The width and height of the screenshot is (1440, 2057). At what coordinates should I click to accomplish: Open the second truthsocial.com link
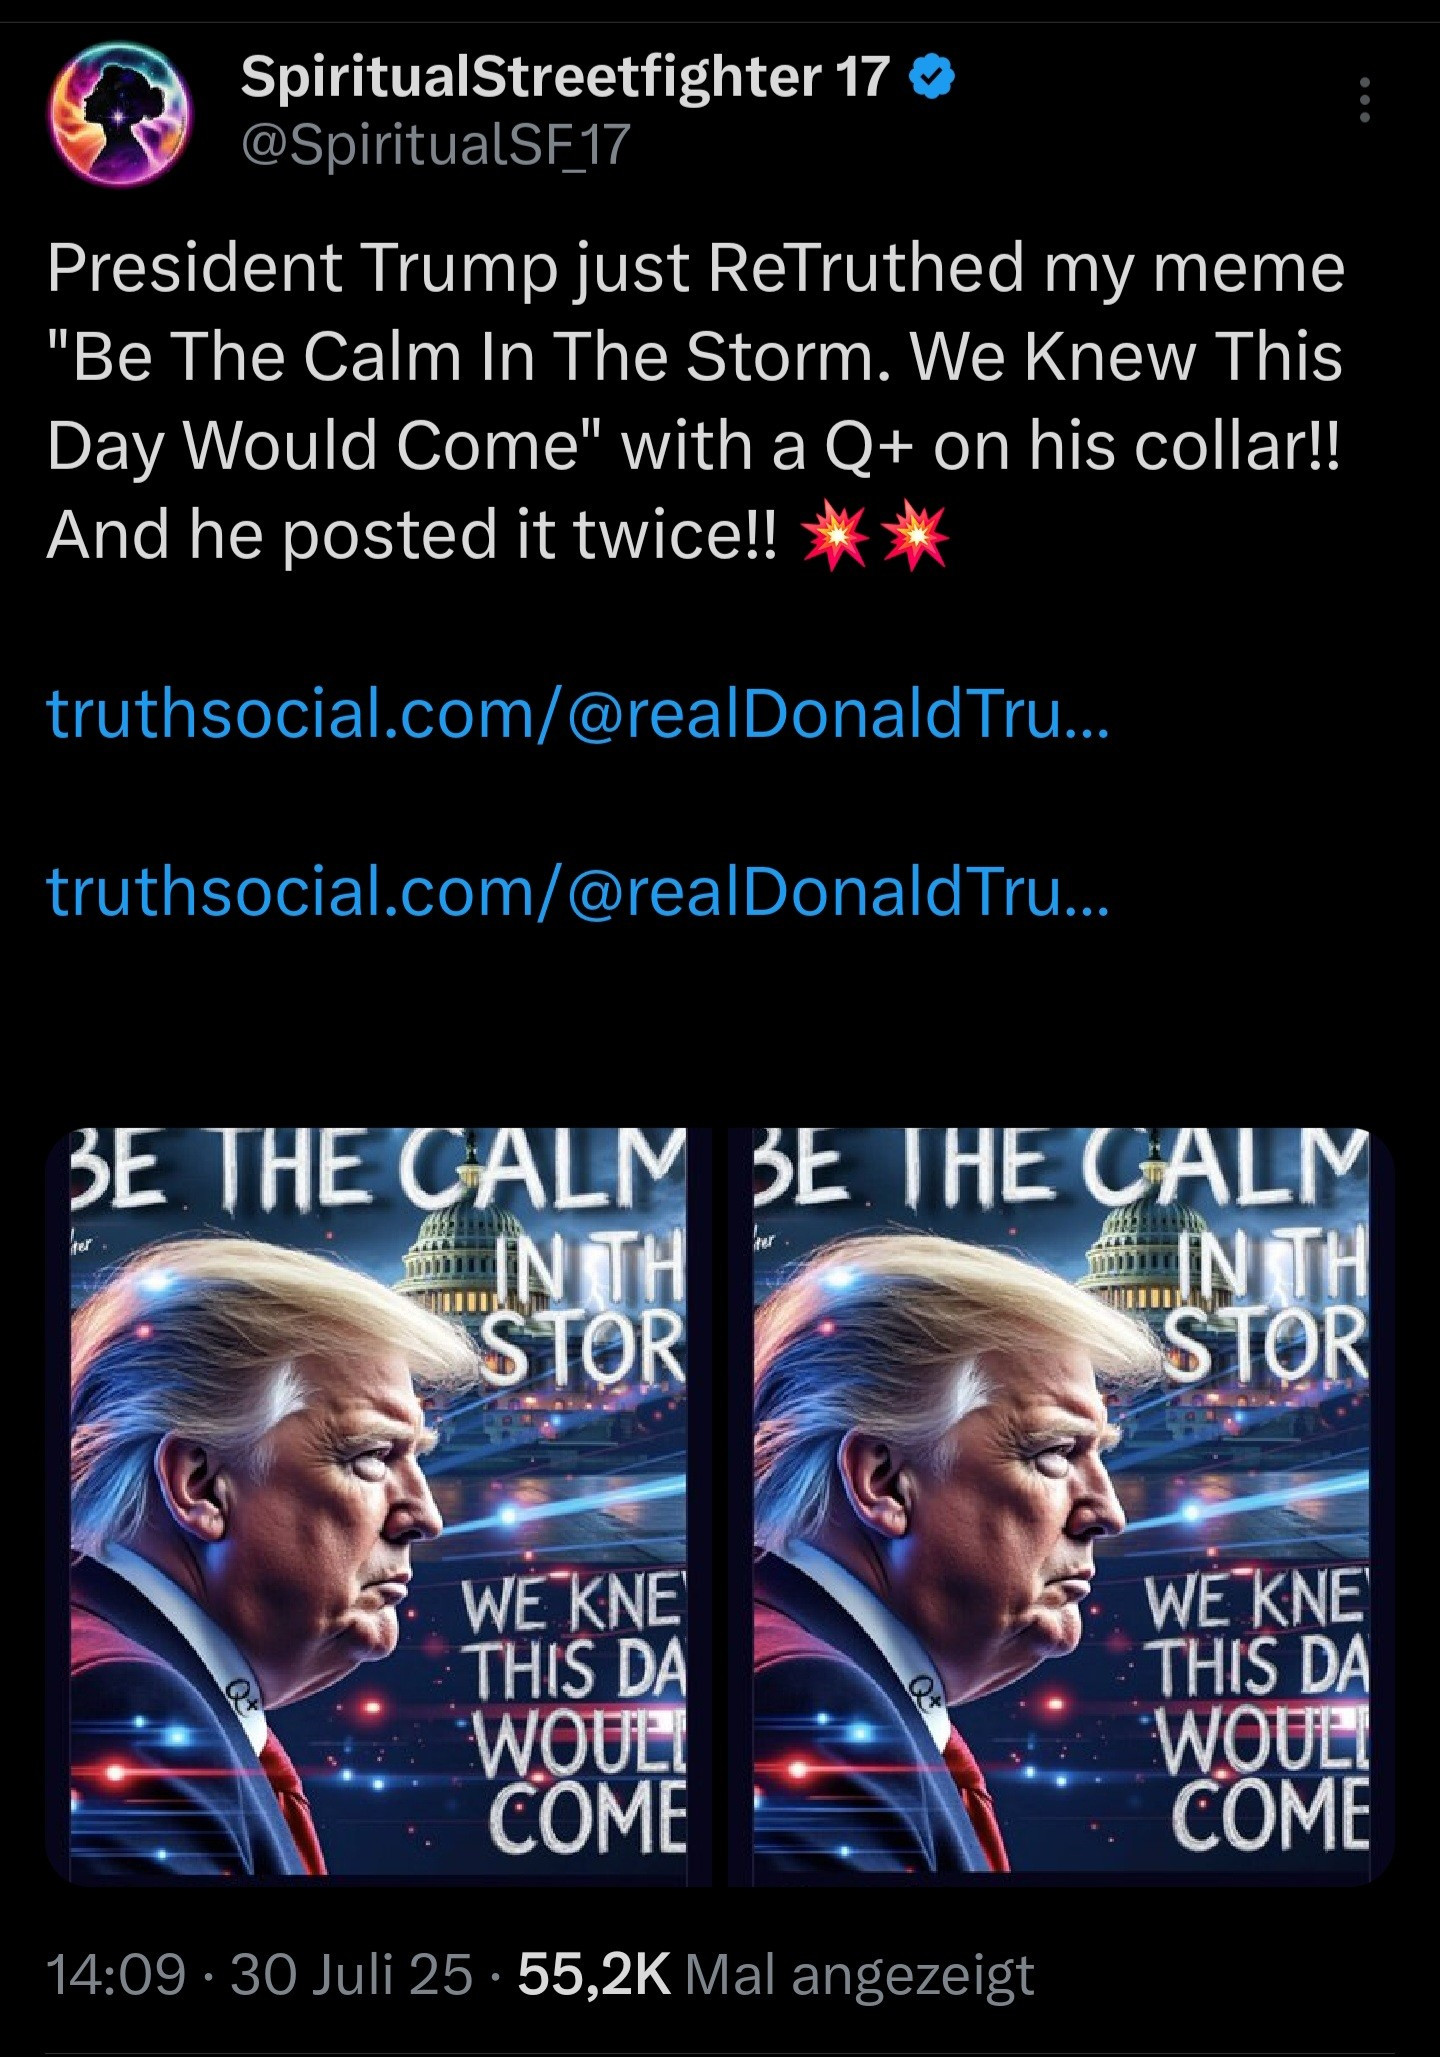click(x=578, y=891)
